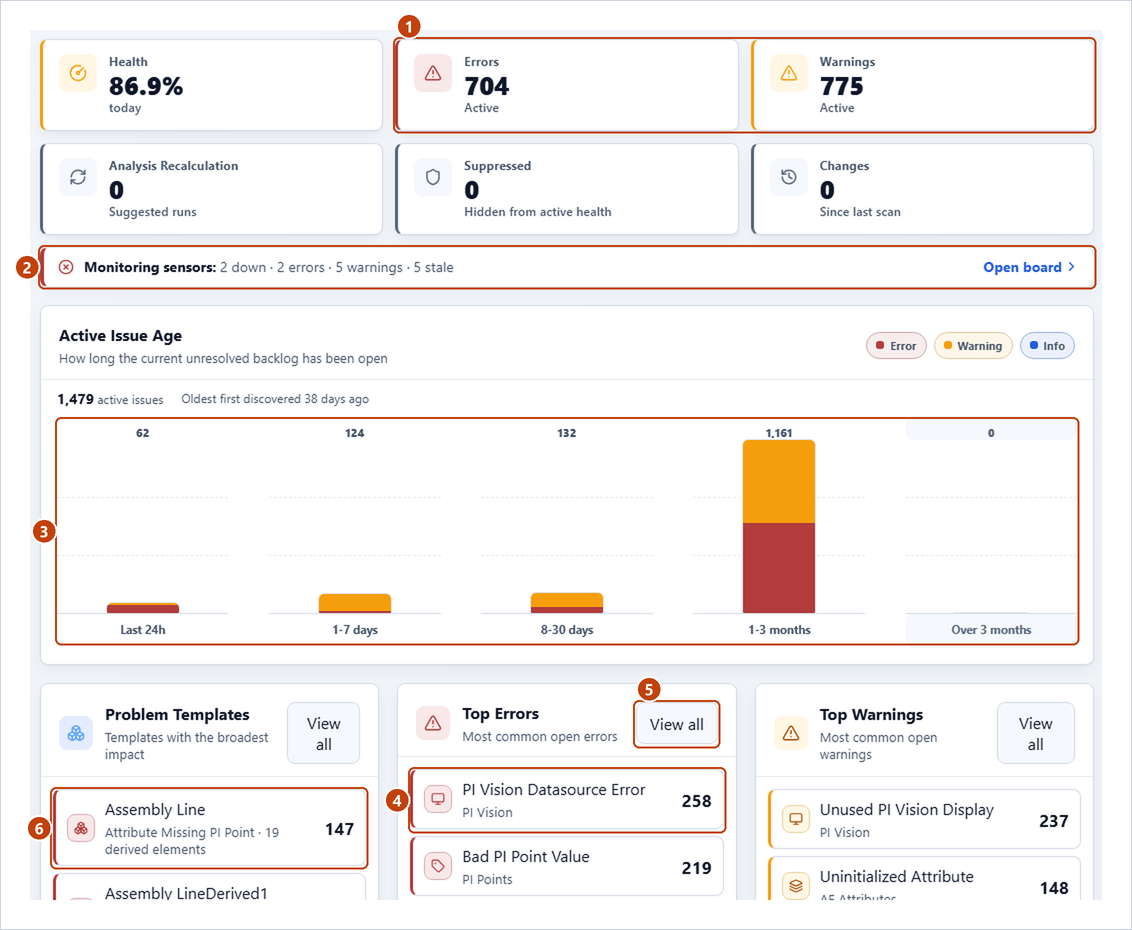Click the 62 count above Last 24h
Image resolution: width=1132 pixels, height=930 pixels.
click(143, 433)
